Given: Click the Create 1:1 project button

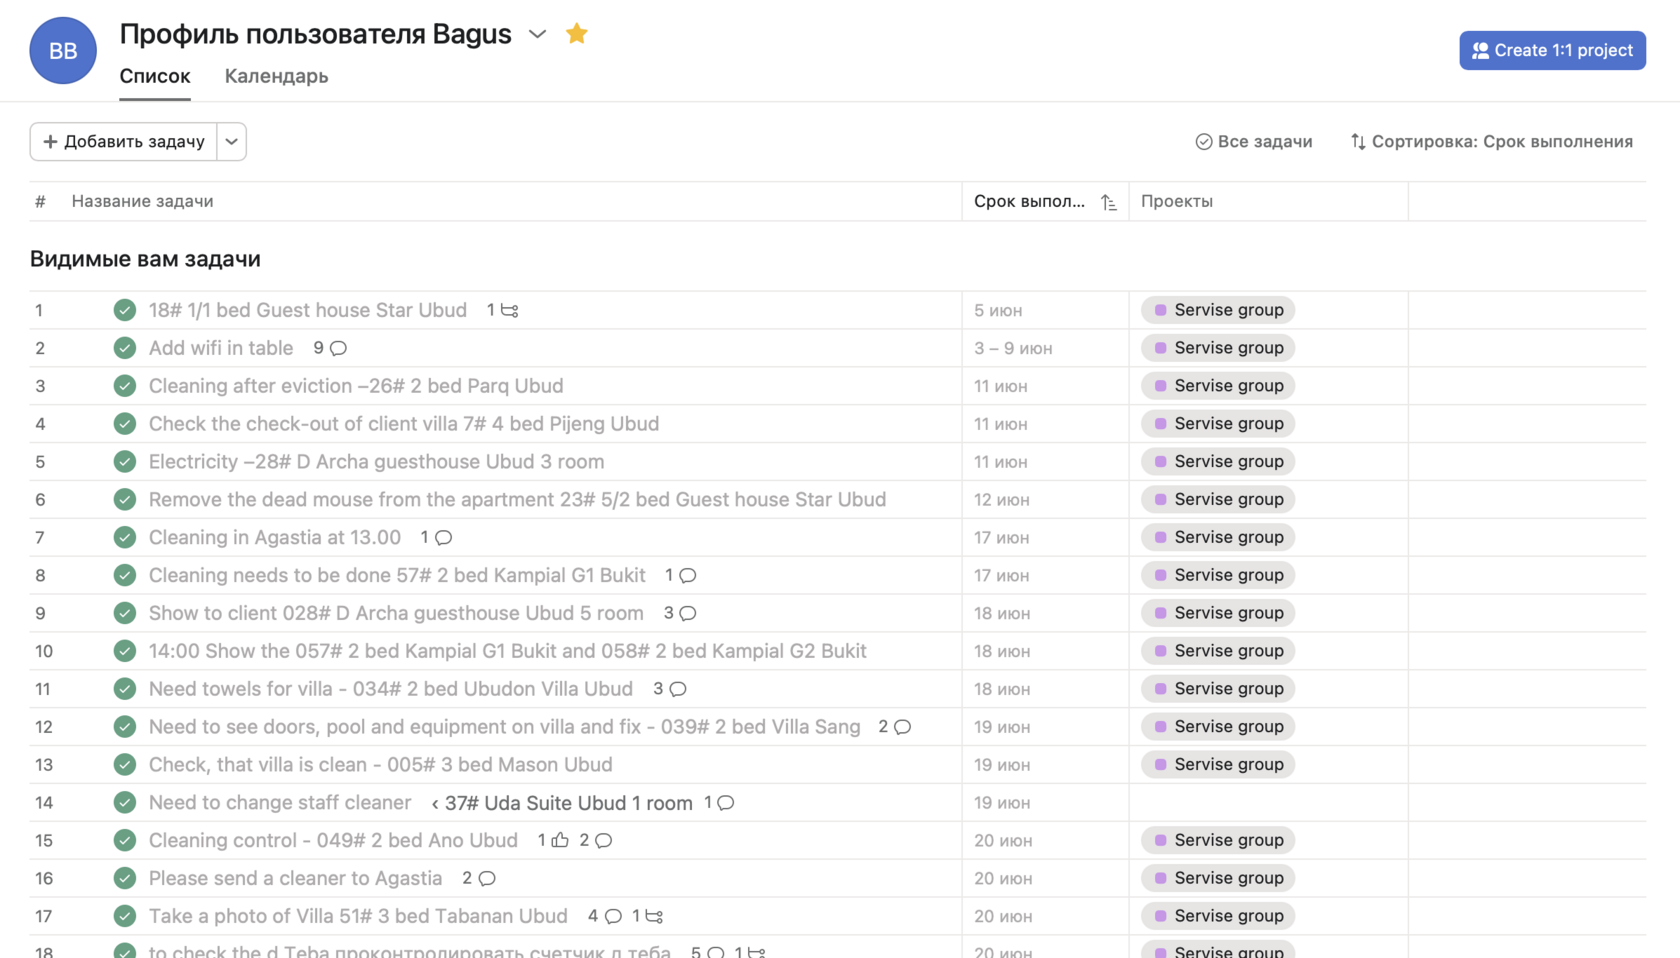Looking at the screenshot, I should click(1552, 51).
